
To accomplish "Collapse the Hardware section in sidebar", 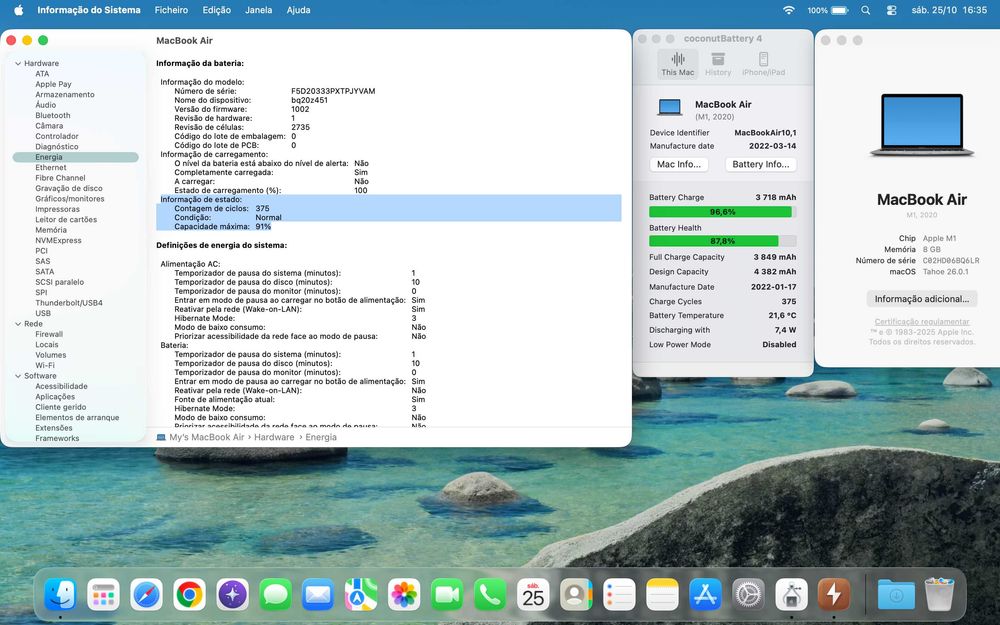I will pyautogui.click(x=18, y=63).
